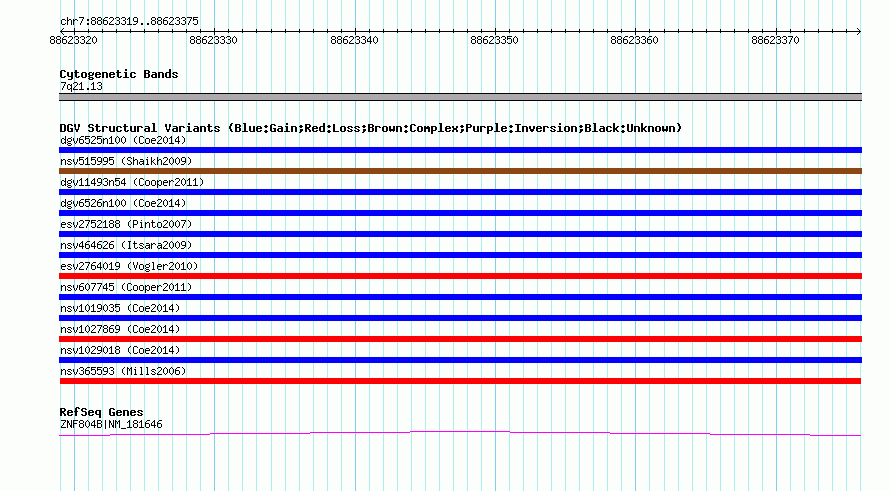Click ruler tick label 88623330
890x491 pixels.
point(213,40)
